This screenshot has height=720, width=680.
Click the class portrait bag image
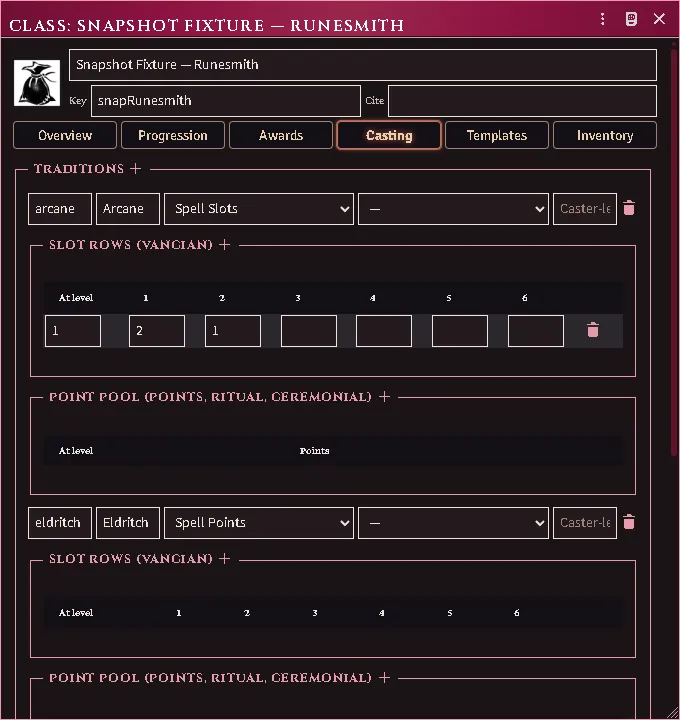pos(37,83)
